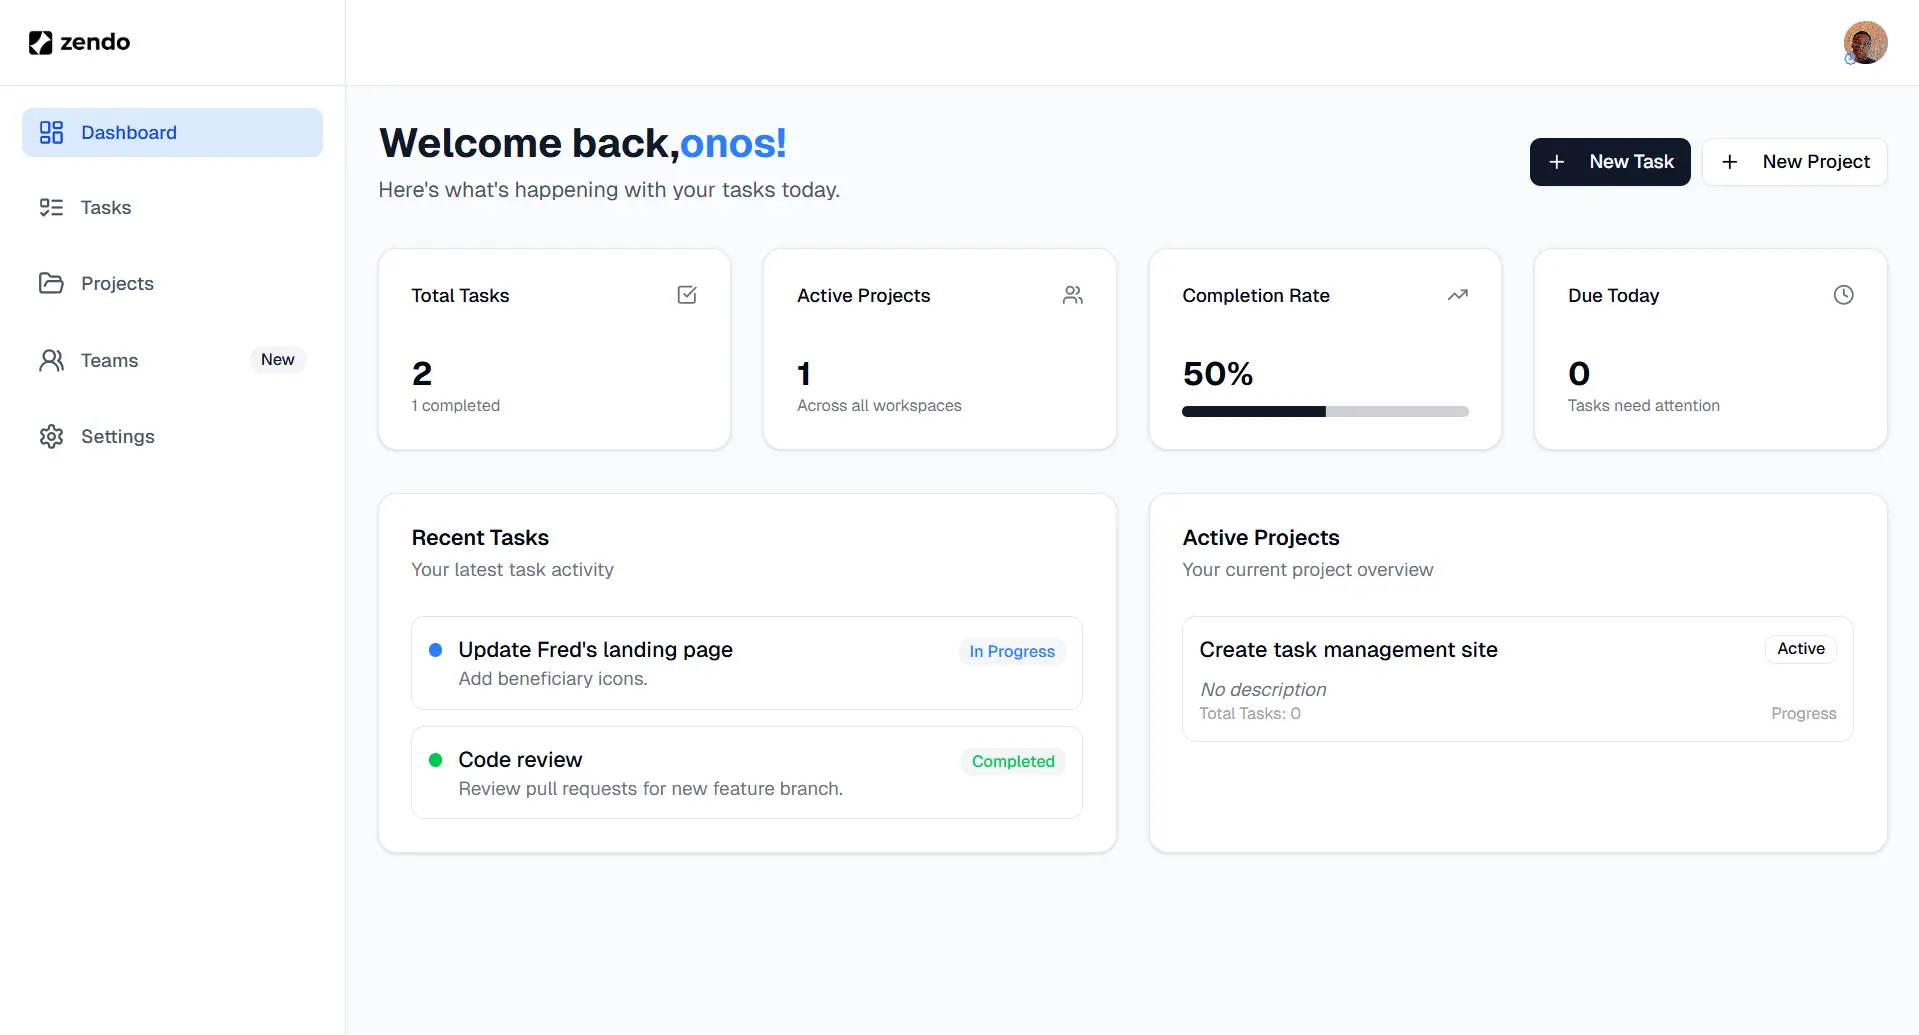Image resolution: width=1919 pixels, height=1035 pixels.
Task: Open the Tasks page from sidebar
Action: pyautogui.click(x=106, y=208)
